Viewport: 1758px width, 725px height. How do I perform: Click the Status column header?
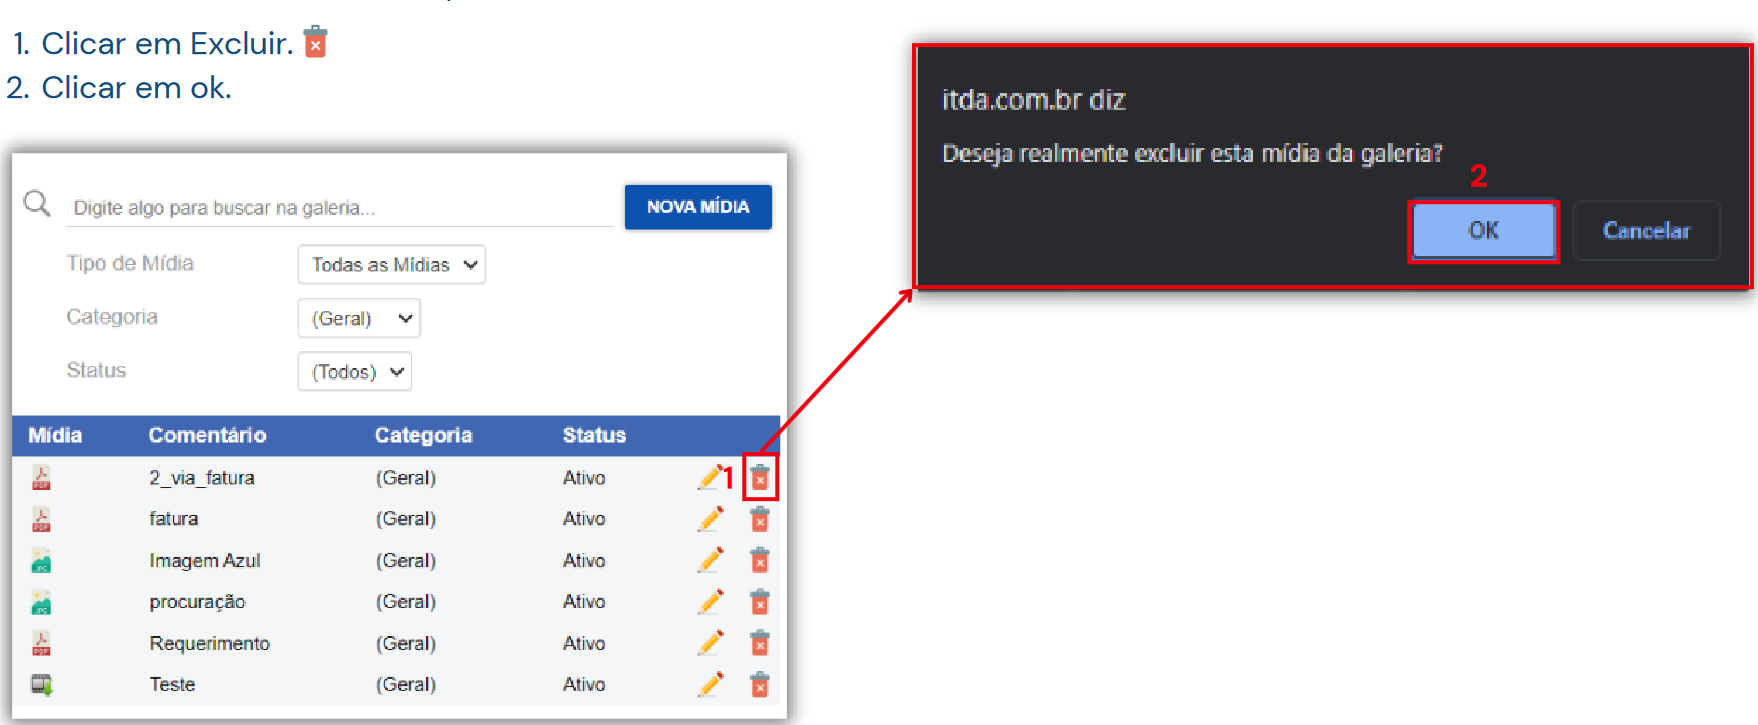[594, 435]
